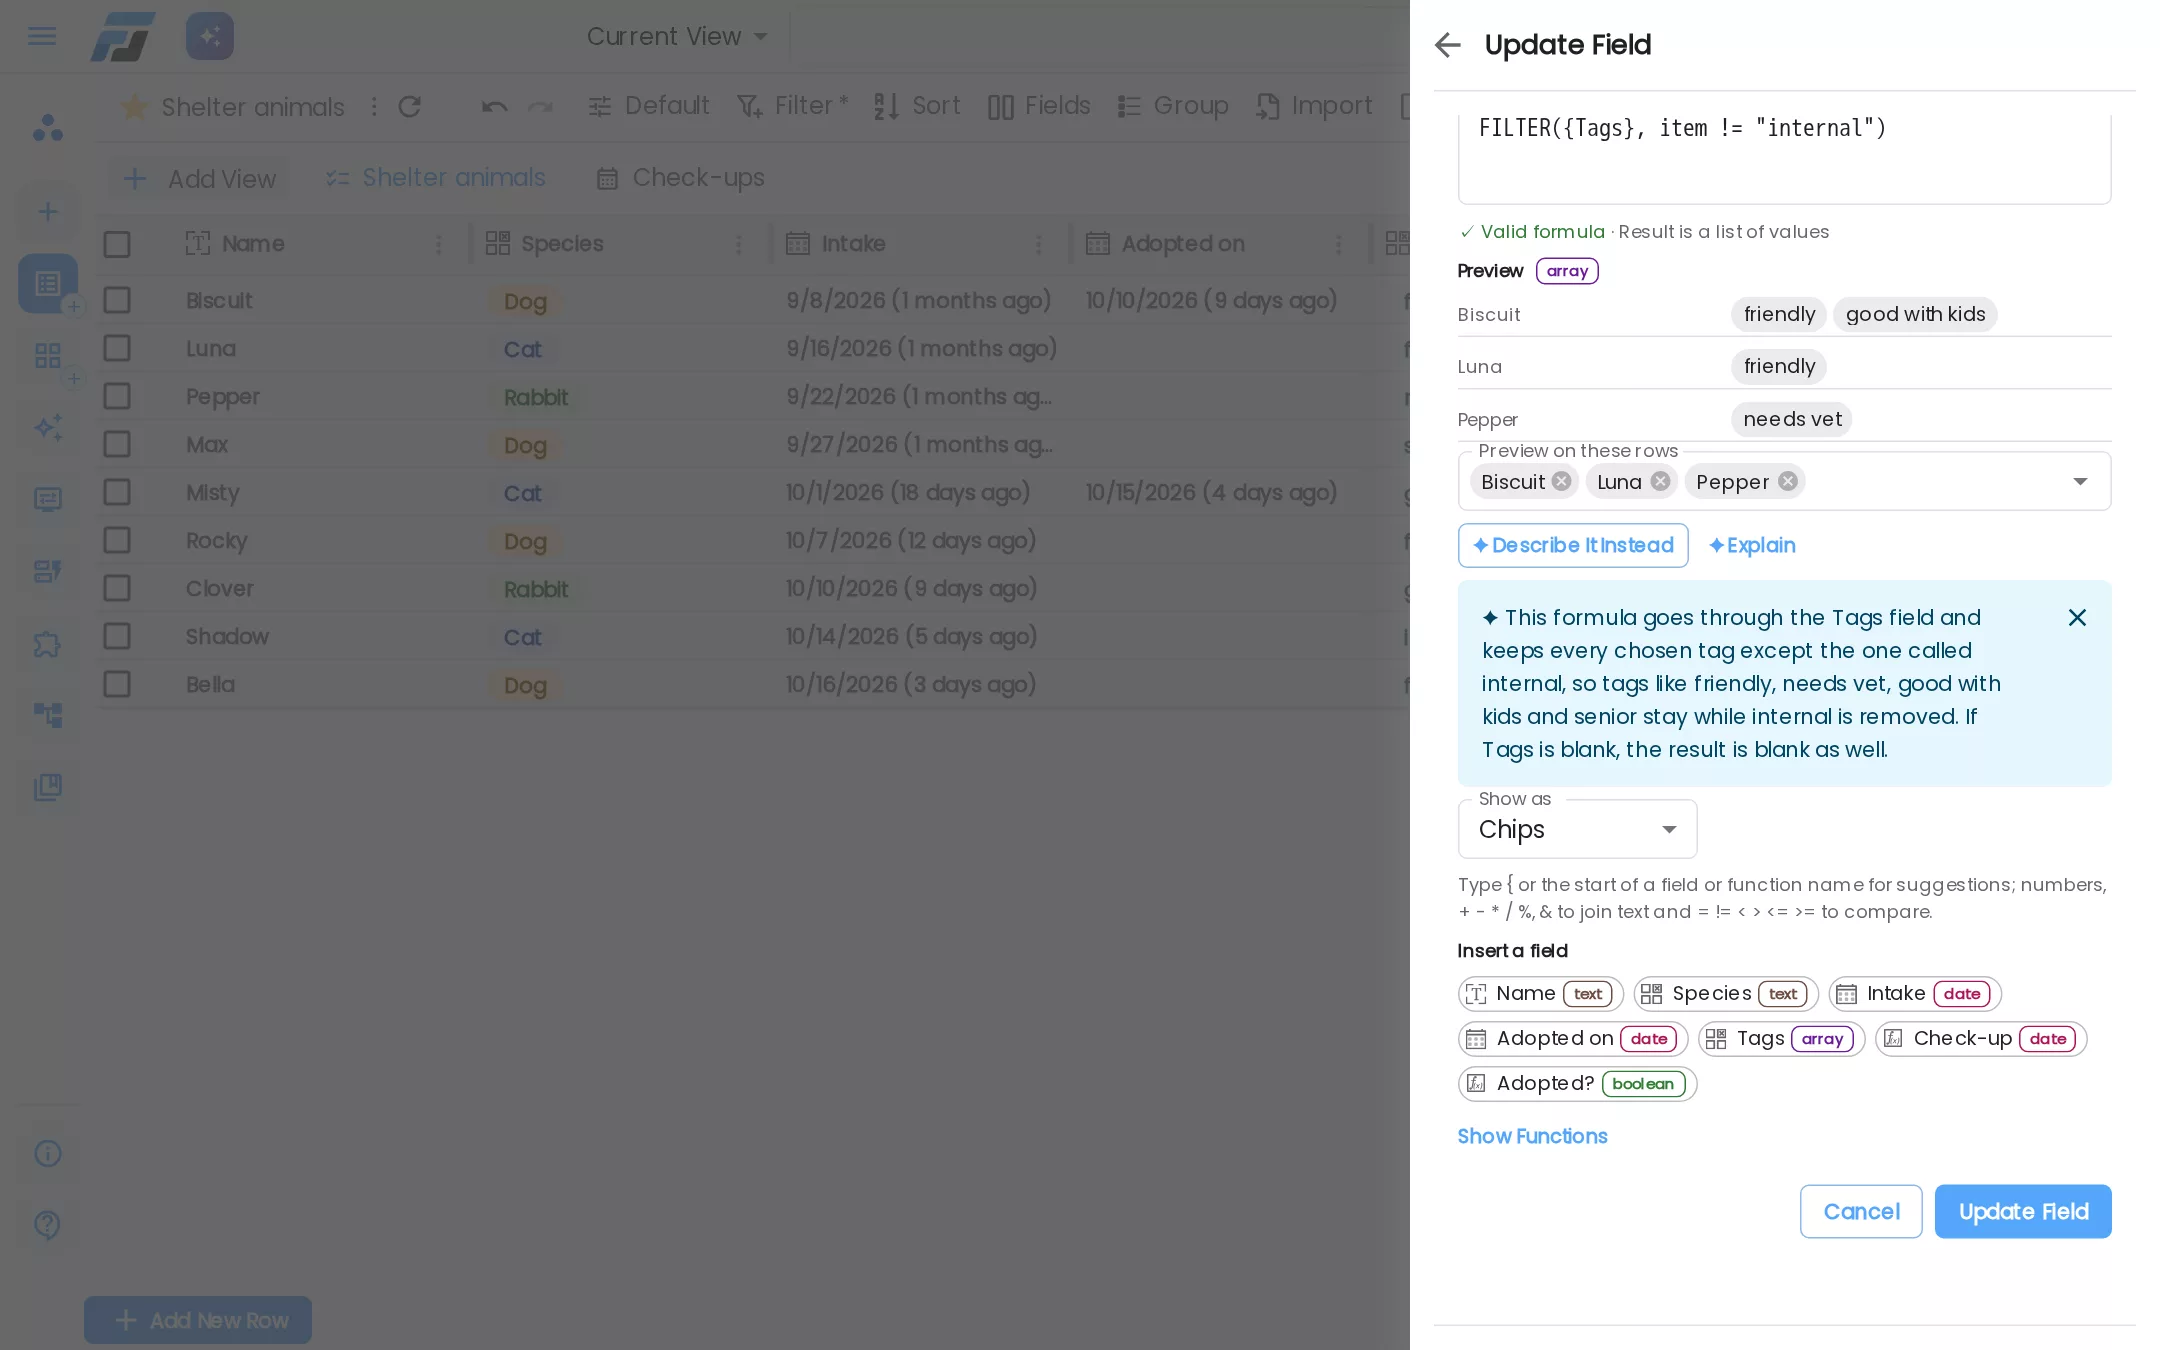The height and width of the screenshot is (1350, 2160).
Task: Remove Luna chip from preview rows
Action: coord(1660,482)
